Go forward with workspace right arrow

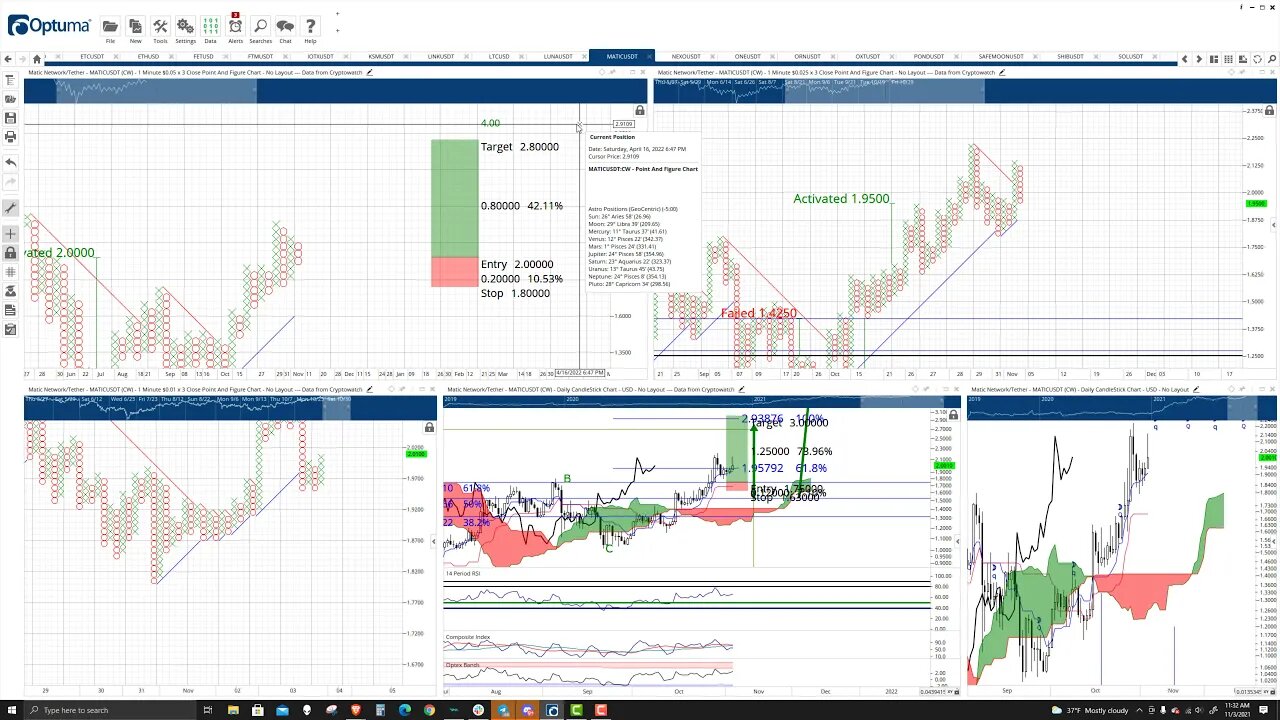click(23, 59)
